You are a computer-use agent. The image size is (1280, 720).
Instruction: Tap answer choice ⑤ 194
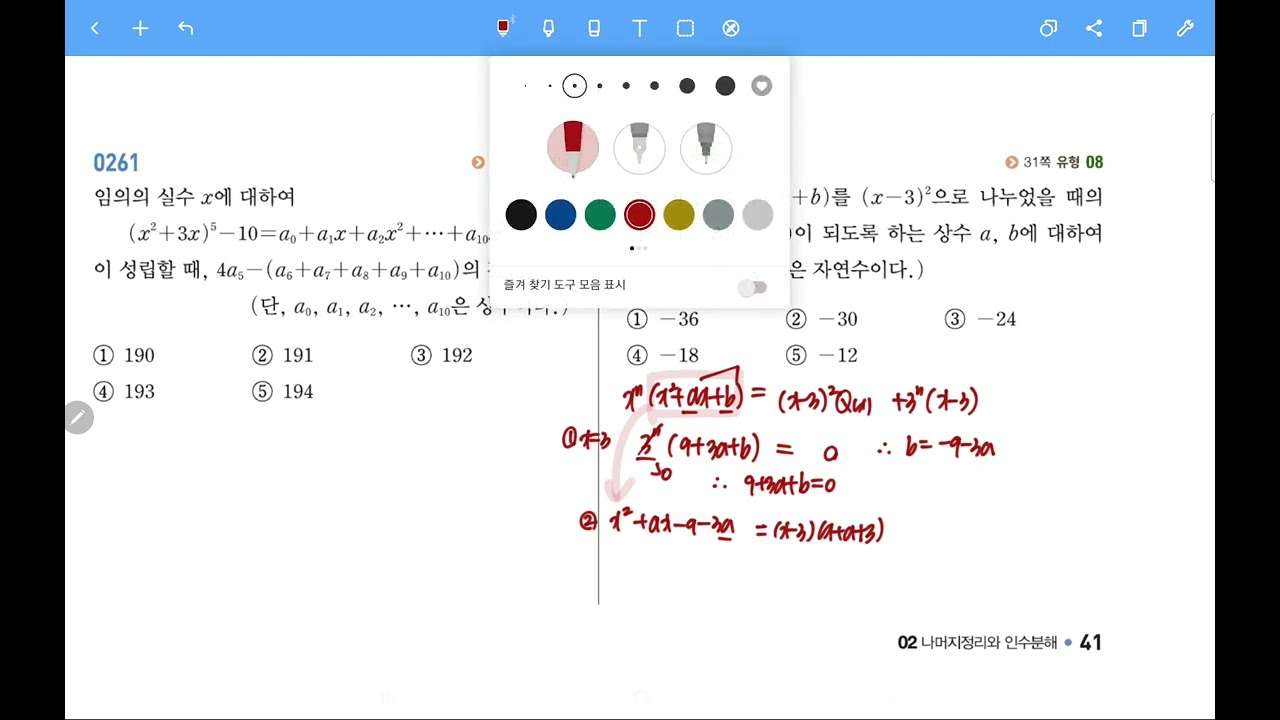tap(283, 392)
